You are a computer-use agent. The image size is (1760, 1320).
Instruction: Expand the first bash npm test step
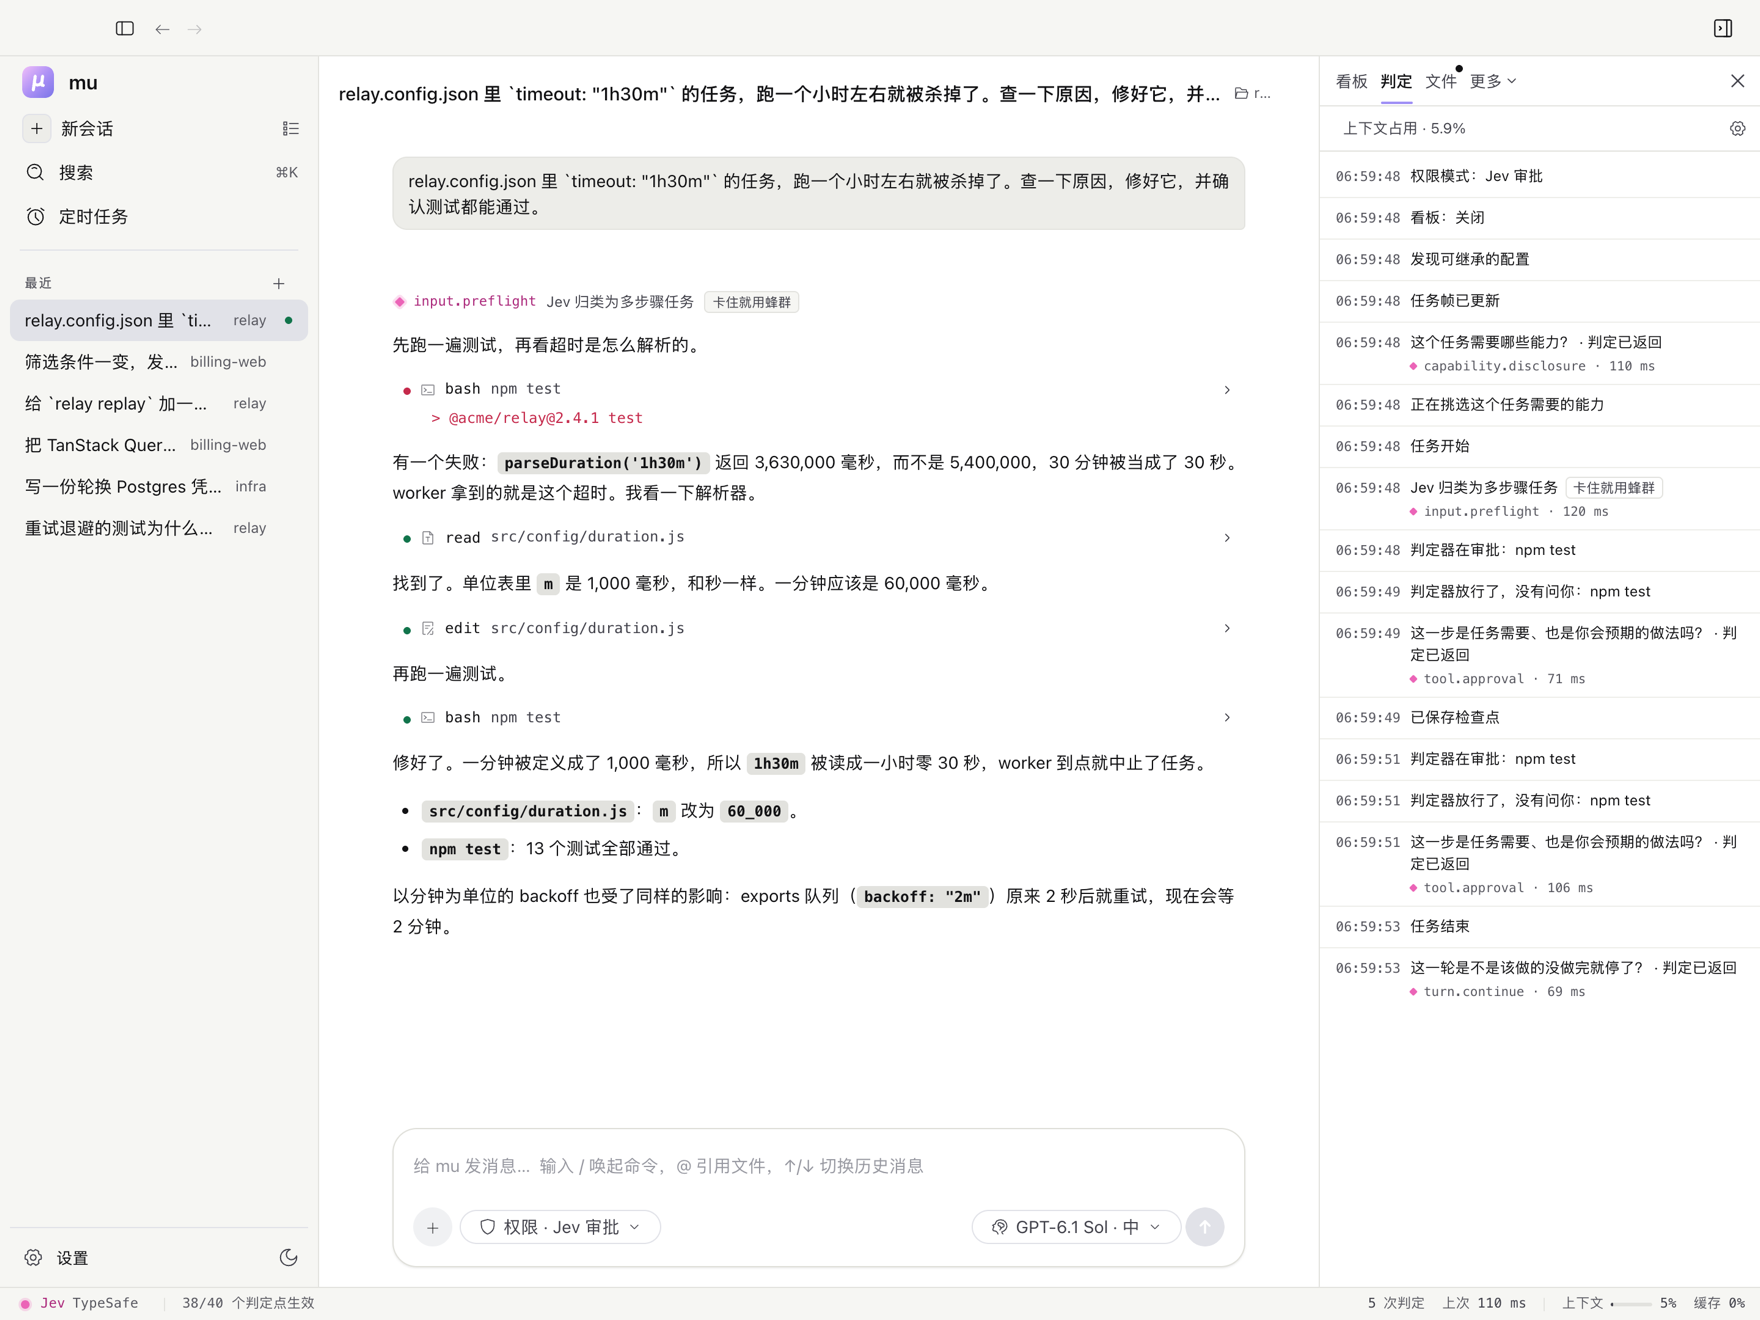click(x=818, y=389)
